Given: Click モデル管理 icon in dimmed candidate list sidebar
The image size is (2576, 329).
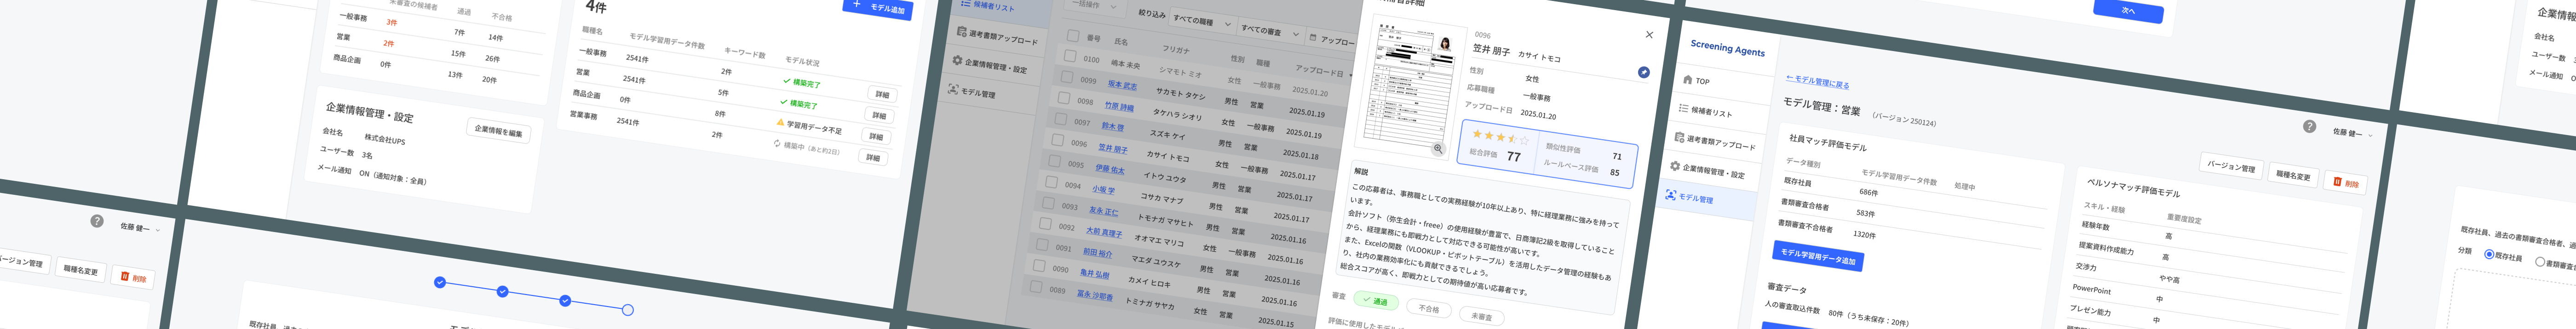Looking at the screenshot, I should 952,89.
